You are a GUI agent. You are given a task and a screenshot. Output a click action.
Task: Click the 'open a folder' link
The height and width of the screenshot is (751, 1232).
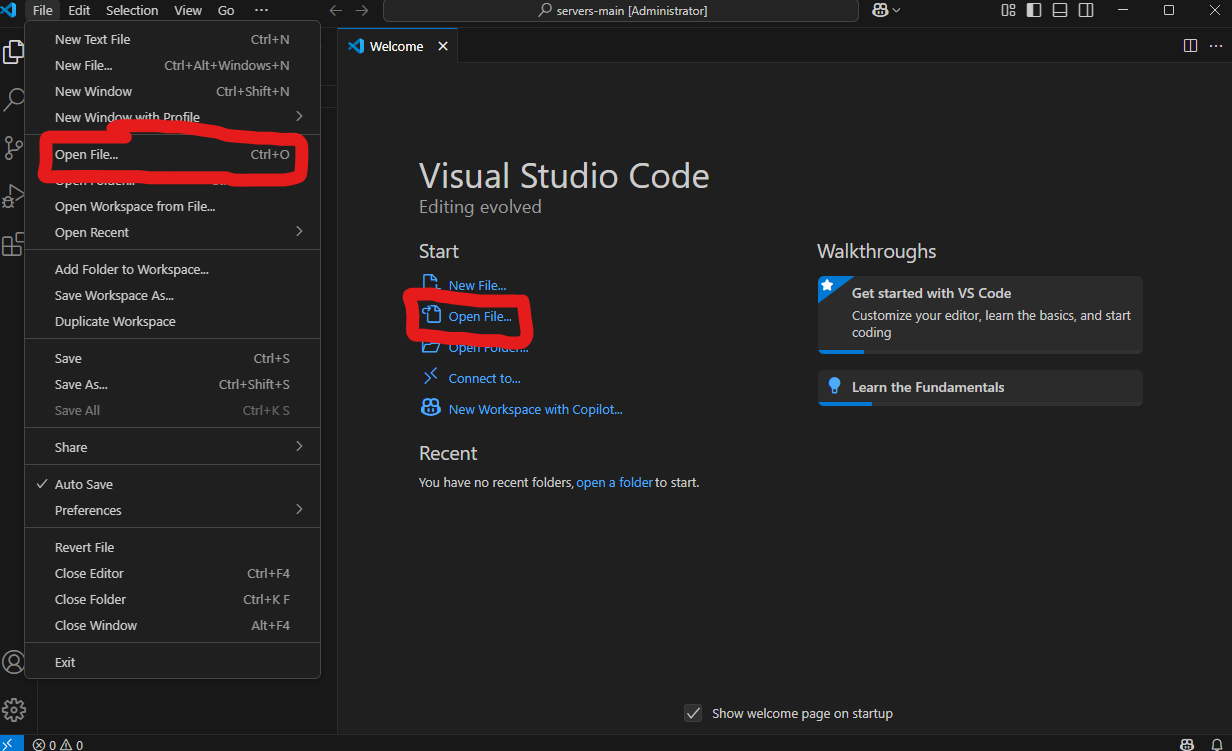click(x=614, y=482)
